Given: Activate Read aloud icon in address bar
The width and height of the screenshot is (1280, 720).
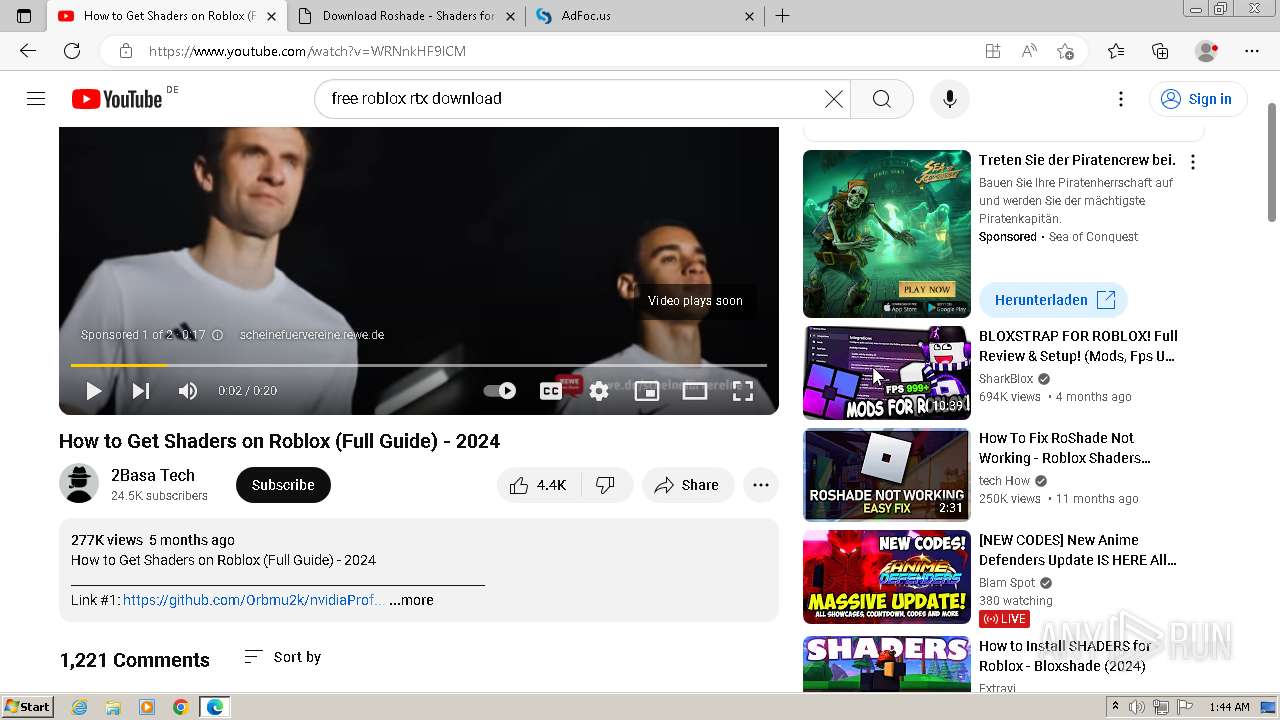Looking at the screenshot, I should pos(1029,51).
